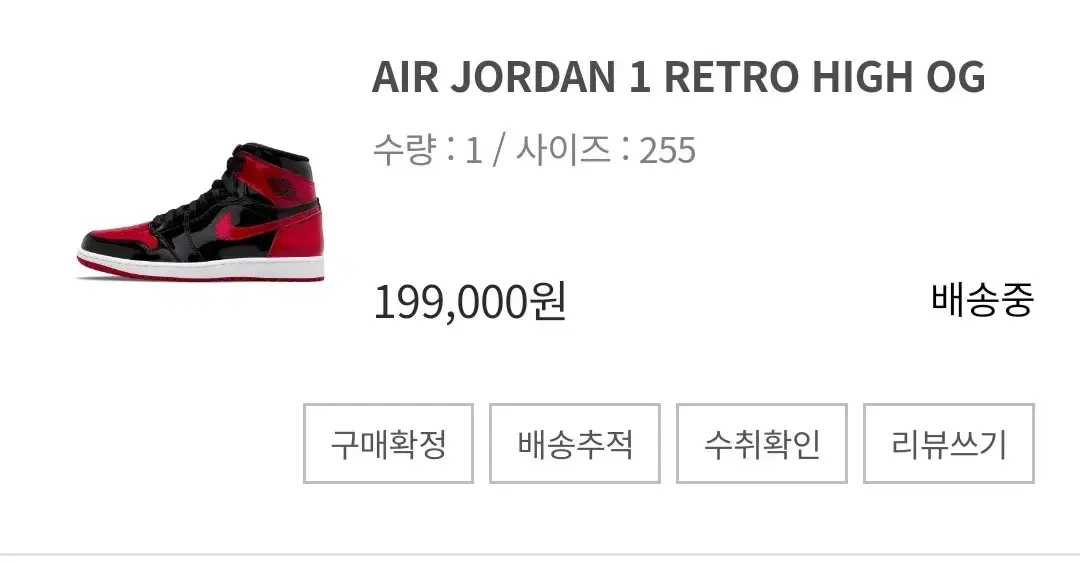Confirm receipt using the 수취확인 button
1080x563 pixels.
point(762,443)
